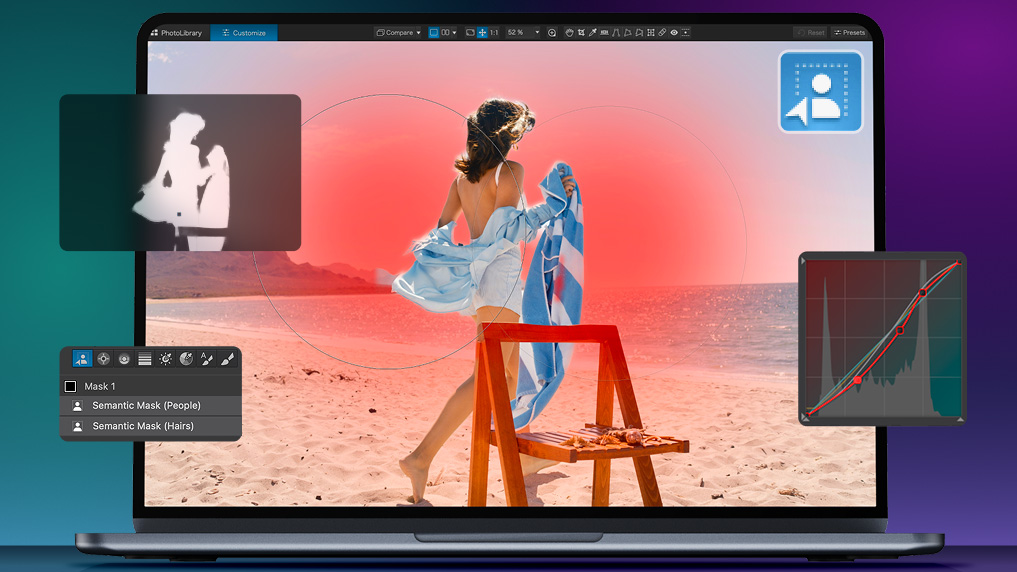The image size is (1017, 572).
Task: Select the Mask 1 row
Action: click(150, 387)
